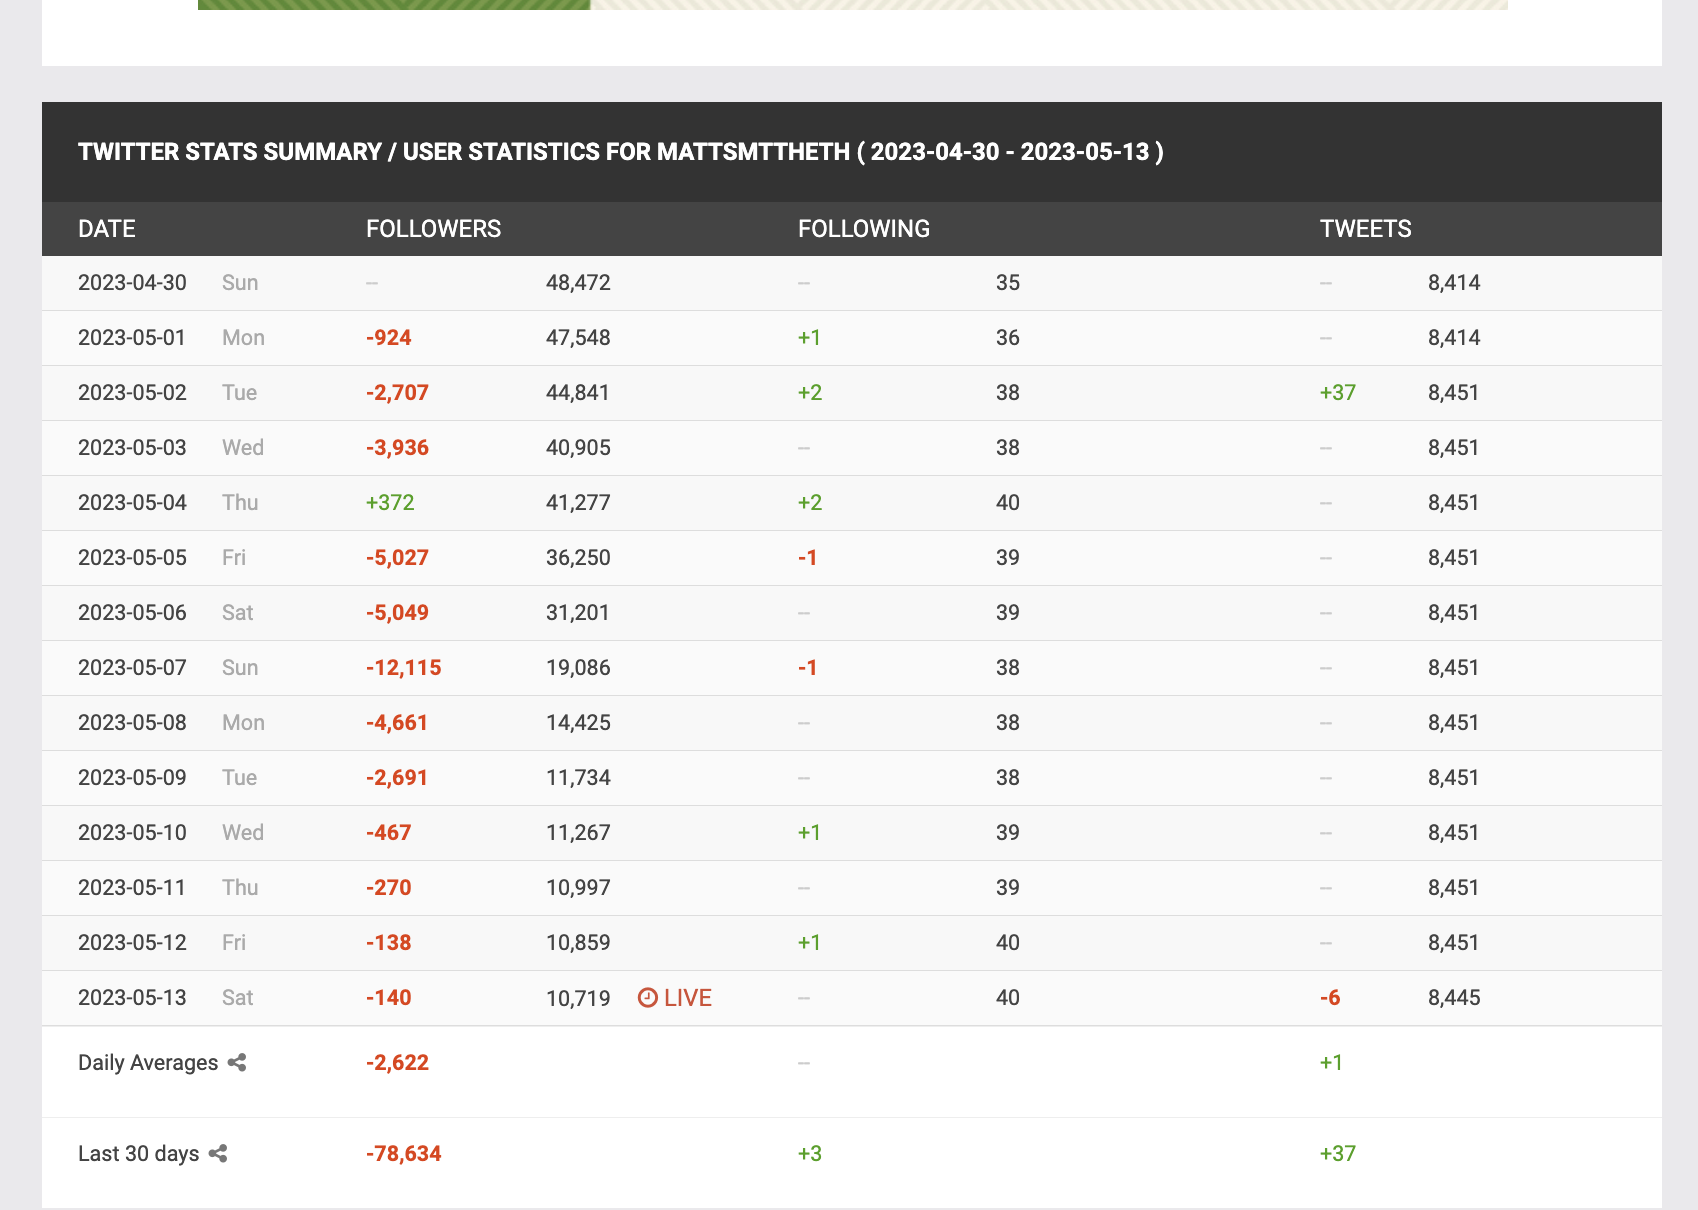The image size is (1698, 1210).
Task: Select the date 2023-05-04
Action: (132, 503)
